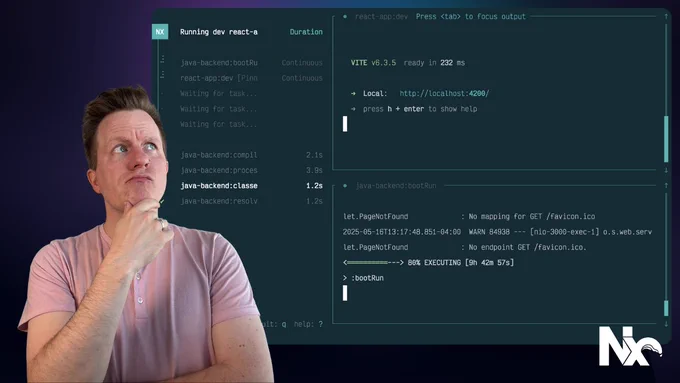Click the green status dot beside java-backend:bootRun title
Image resolution: width=680 pixels, height=383 pixels.
pos(345,186)
